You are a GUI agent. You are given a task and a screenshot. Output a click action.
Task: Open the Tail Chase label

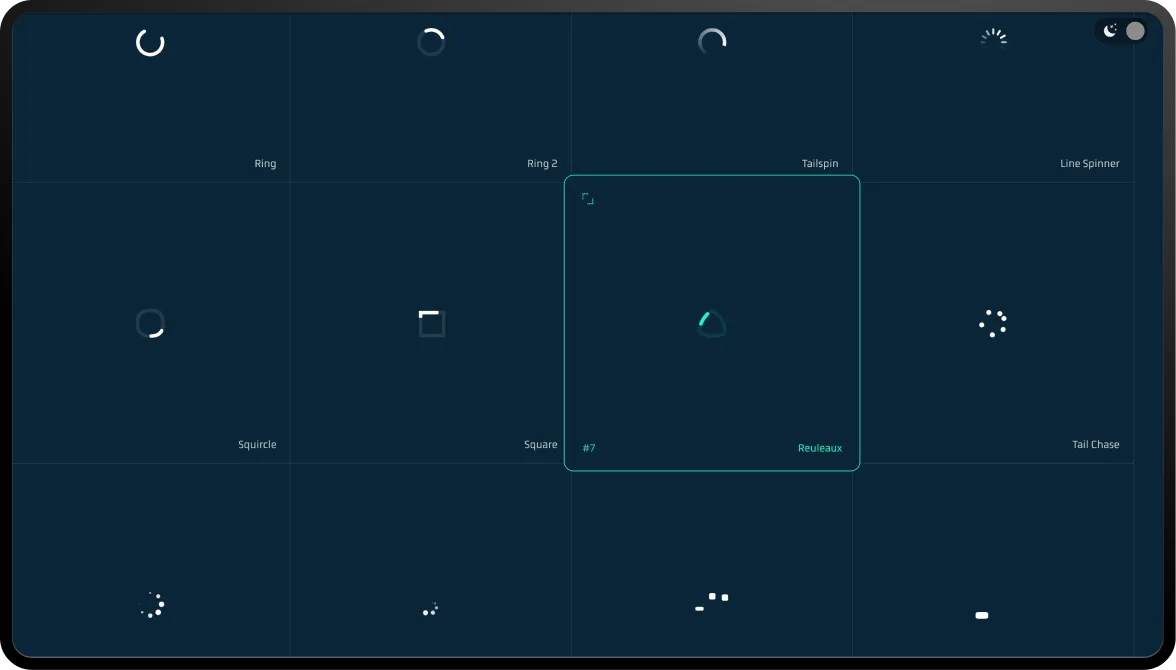click(1096, 444)
